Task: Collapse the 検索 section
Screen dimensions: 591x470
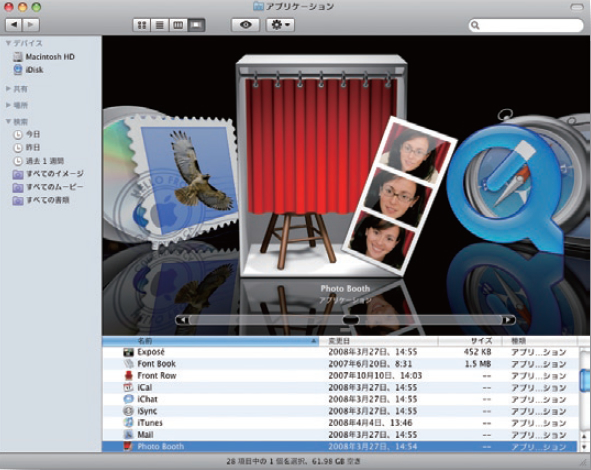Action: point(8,122)
